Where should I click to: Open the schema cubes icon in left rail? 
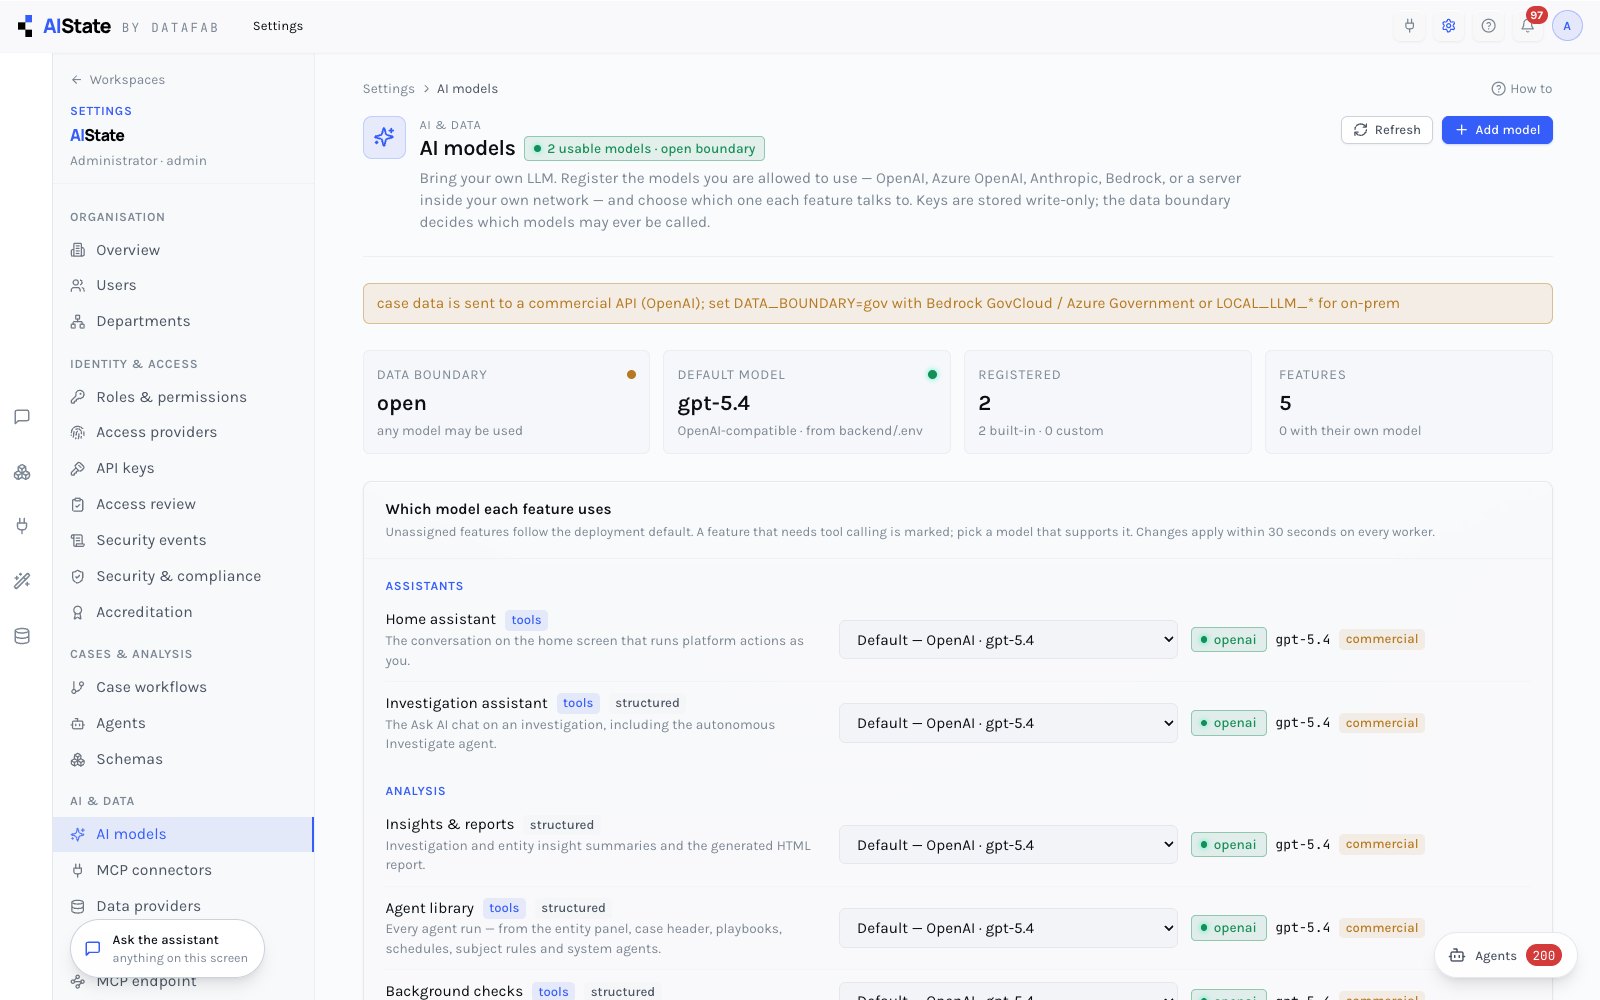pyautogui.click(x=22, y=472)
